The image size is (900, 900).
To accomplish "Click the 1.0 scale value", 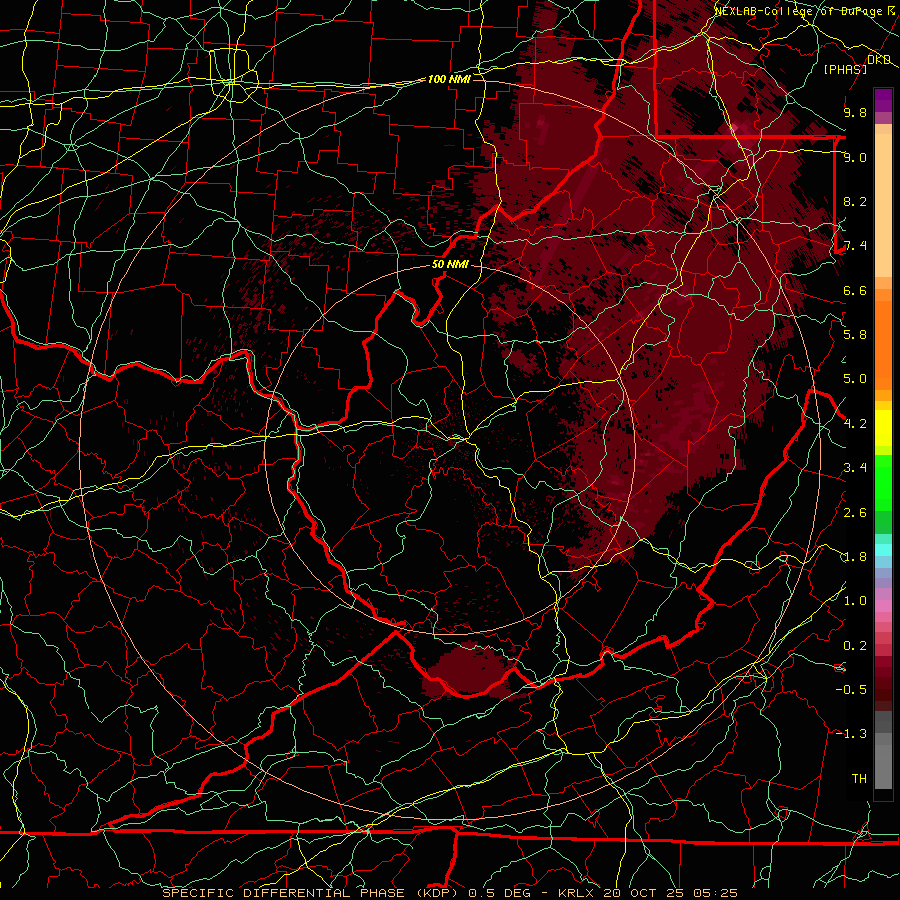I will (x=855, y=601).
